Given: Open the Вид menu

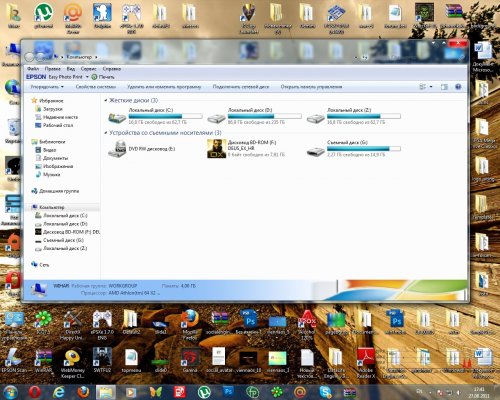Looking at the screenshot, I should tap(70, 69).
